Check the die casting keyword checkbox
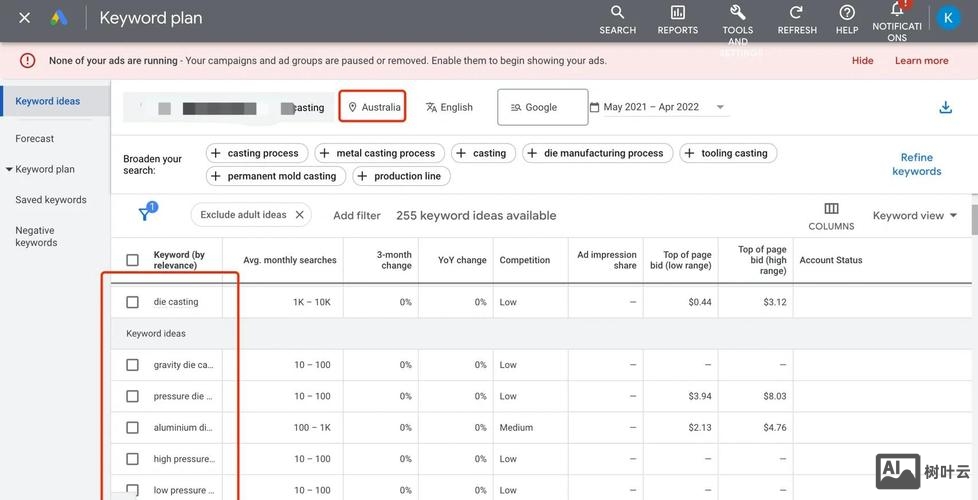This screenshot has width=978, height=500. [132, 302]
